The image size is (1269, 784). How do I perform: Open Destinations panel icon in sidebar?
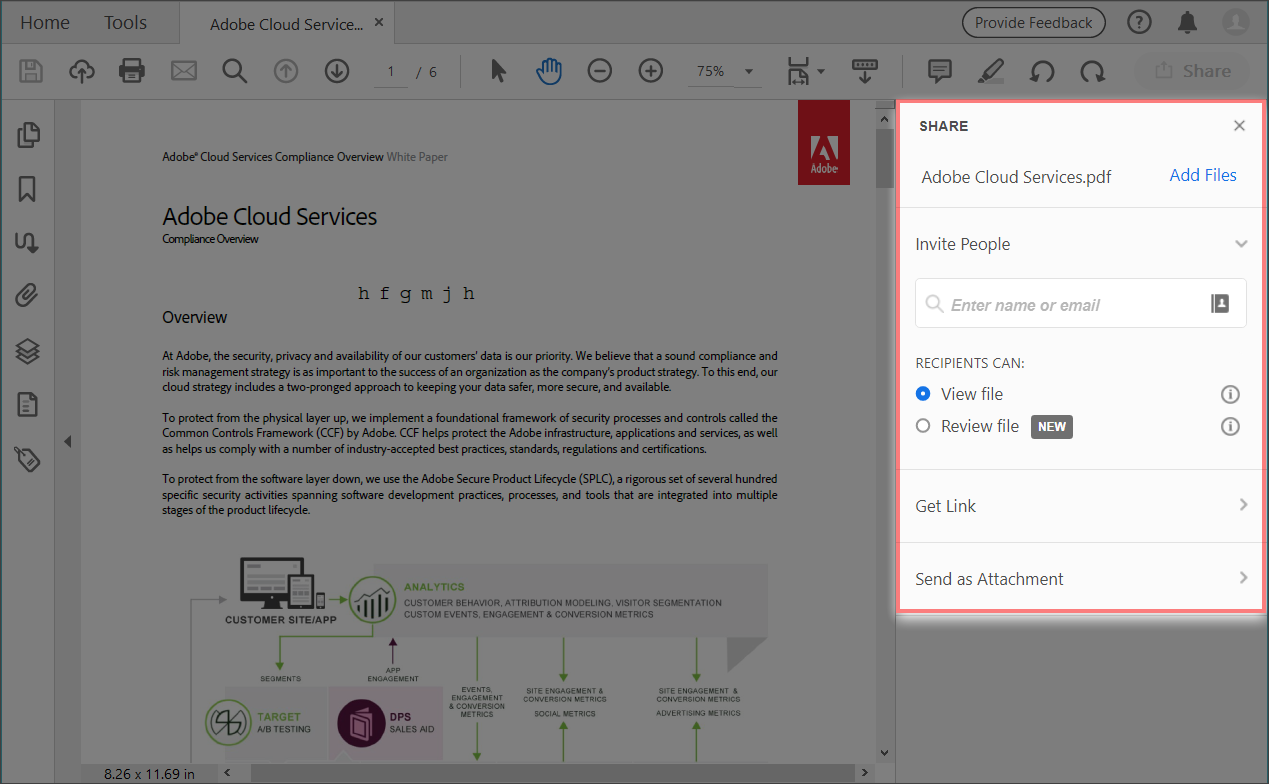[x=28, y=242]
